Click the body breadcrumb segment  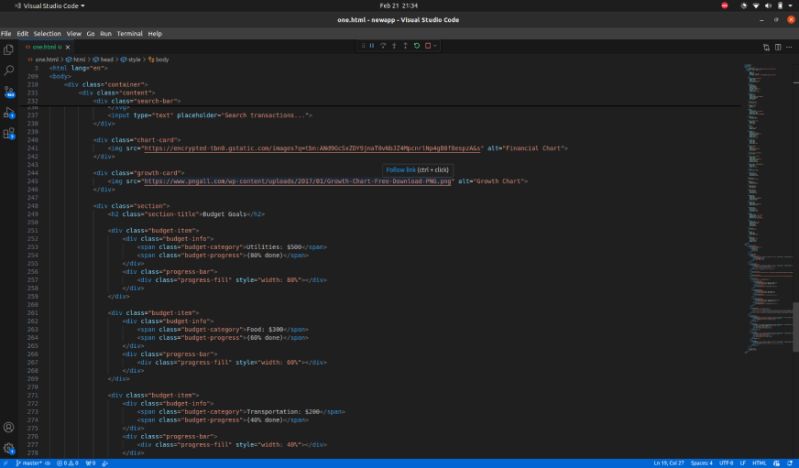158,60
